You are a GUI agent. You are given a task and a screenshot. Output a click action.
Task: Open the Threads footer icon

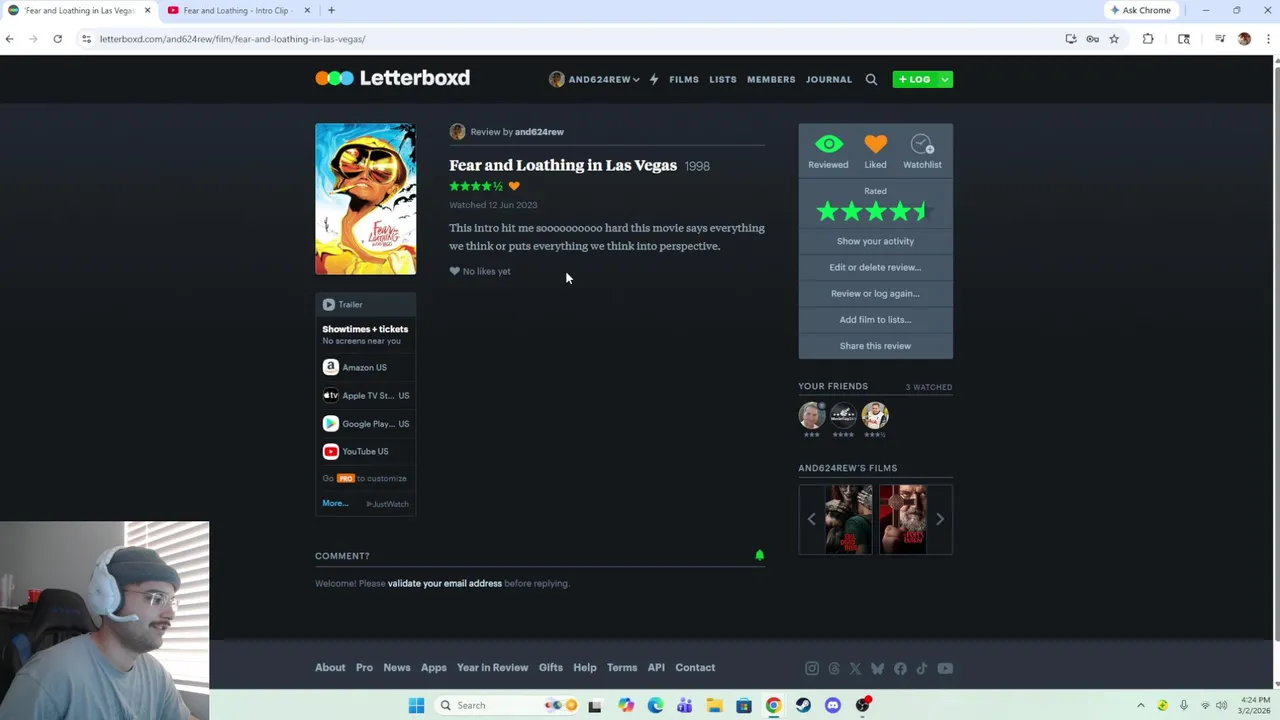[x=834, y=668]
